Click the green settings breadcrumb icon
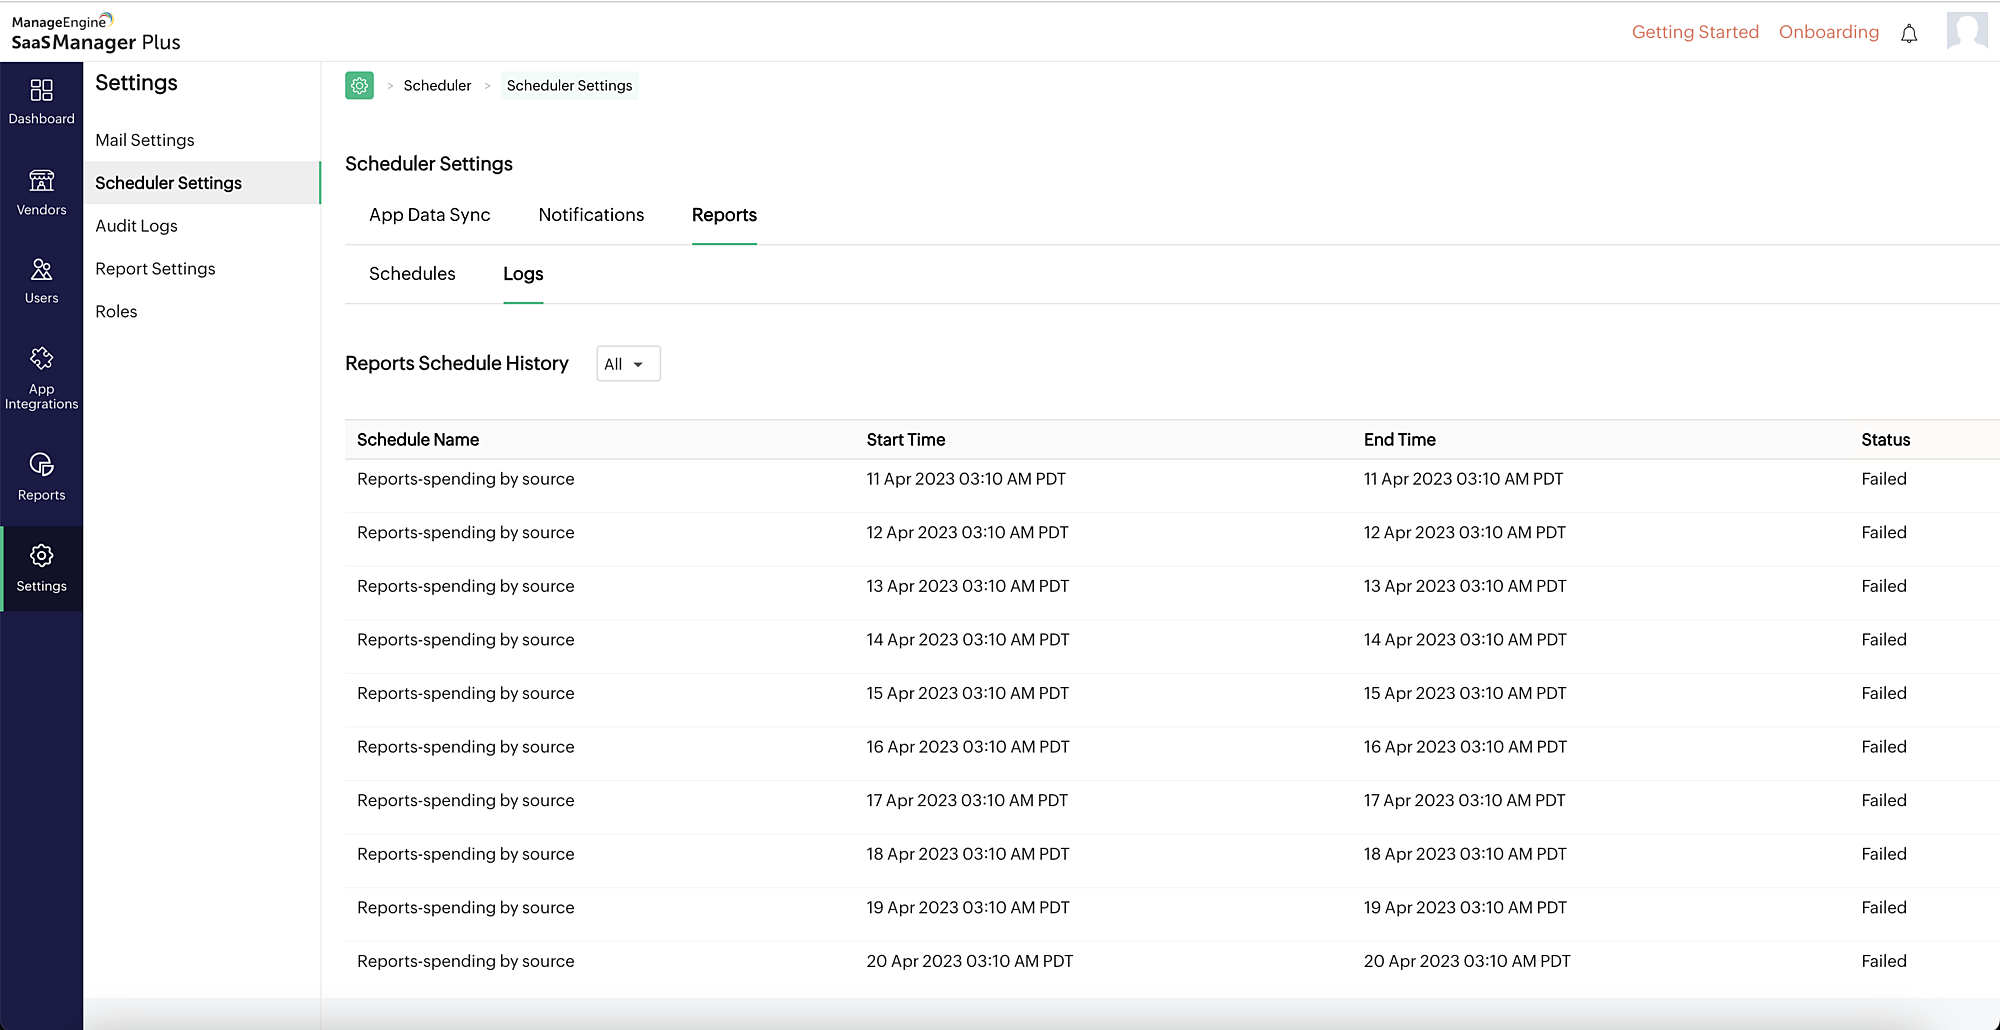The height and width of the screenshot is (1030, 2000). coord(359,86)
